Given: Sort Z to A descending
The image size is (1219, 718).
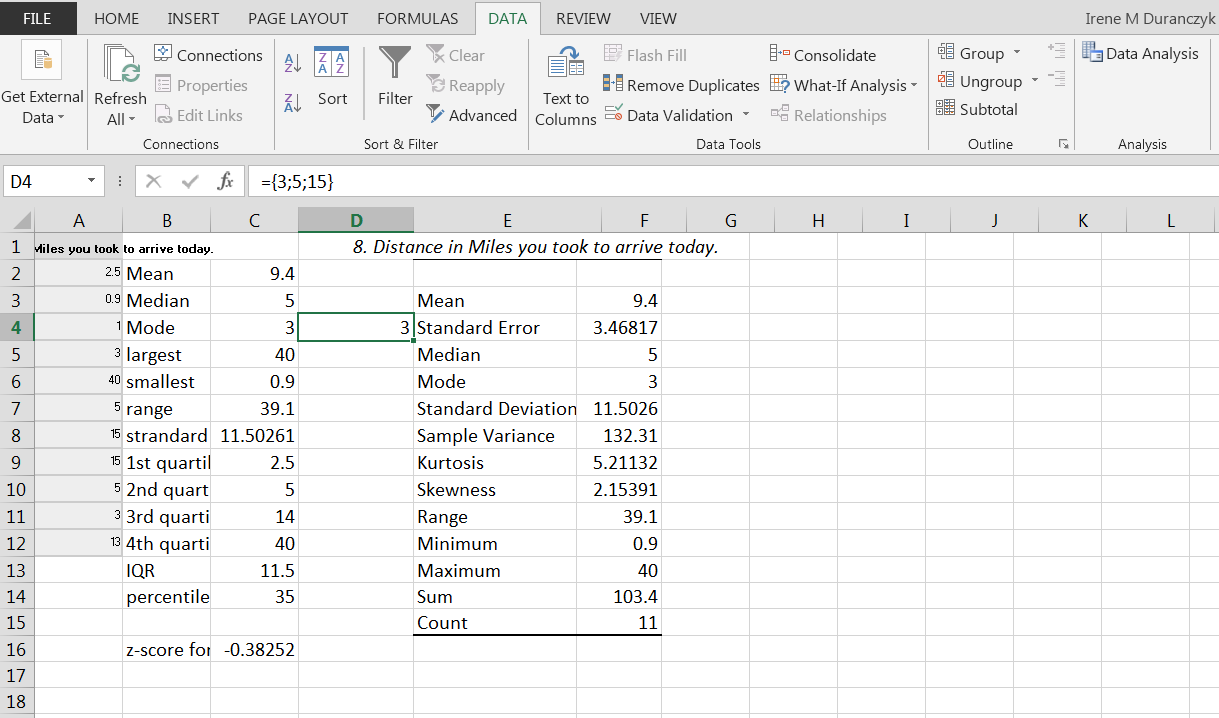Looking at the screenshot, I should [x=294, y=102].
